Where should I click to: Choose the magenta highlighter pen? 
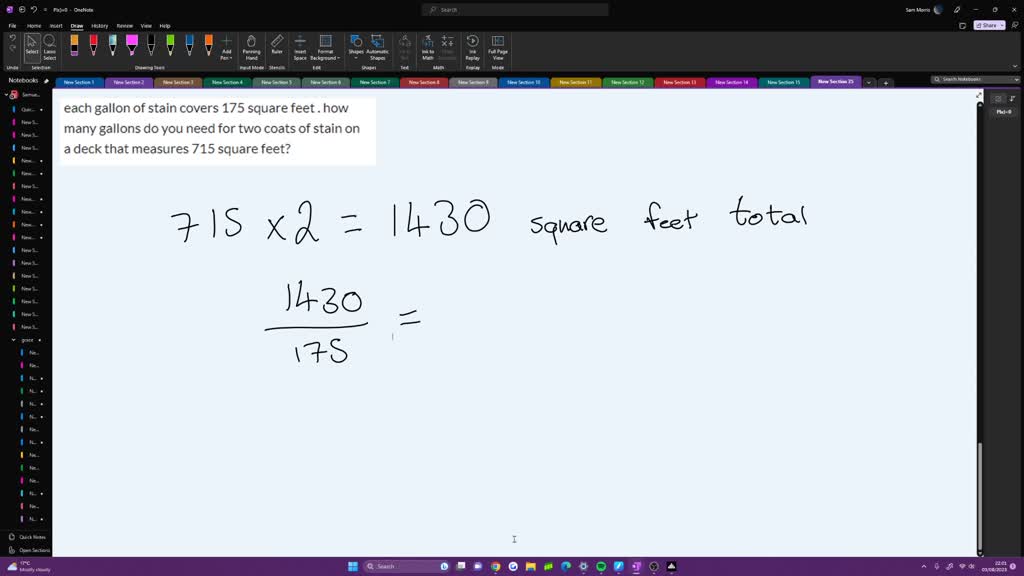(x=131, y=46)
